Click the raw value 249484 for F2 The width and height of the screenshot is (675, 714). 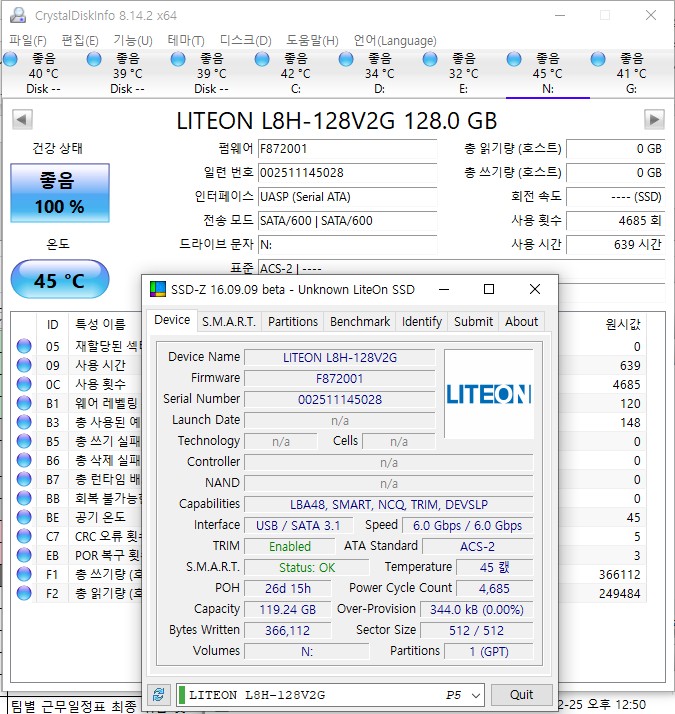pyautogui.click(x=619, y=594)
